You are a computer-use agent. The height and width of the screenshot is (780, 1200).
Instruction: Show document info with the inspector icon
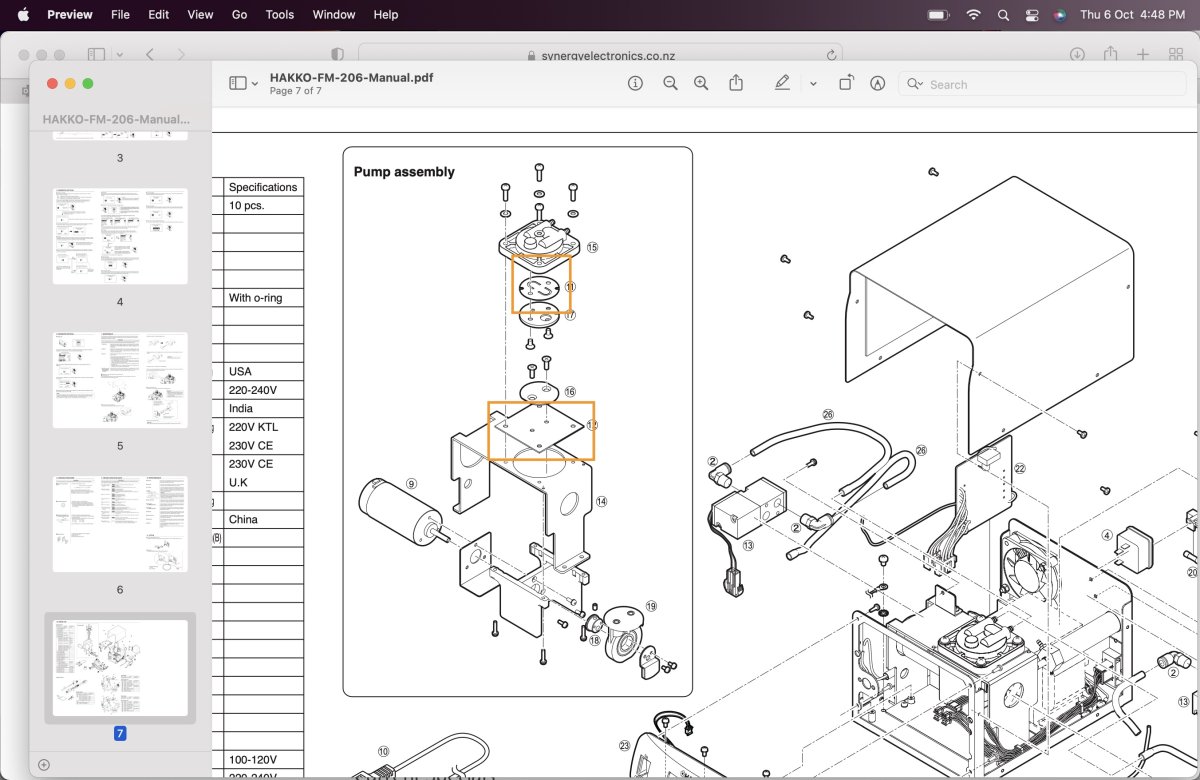pyautogui.click(x=635, y=84)
